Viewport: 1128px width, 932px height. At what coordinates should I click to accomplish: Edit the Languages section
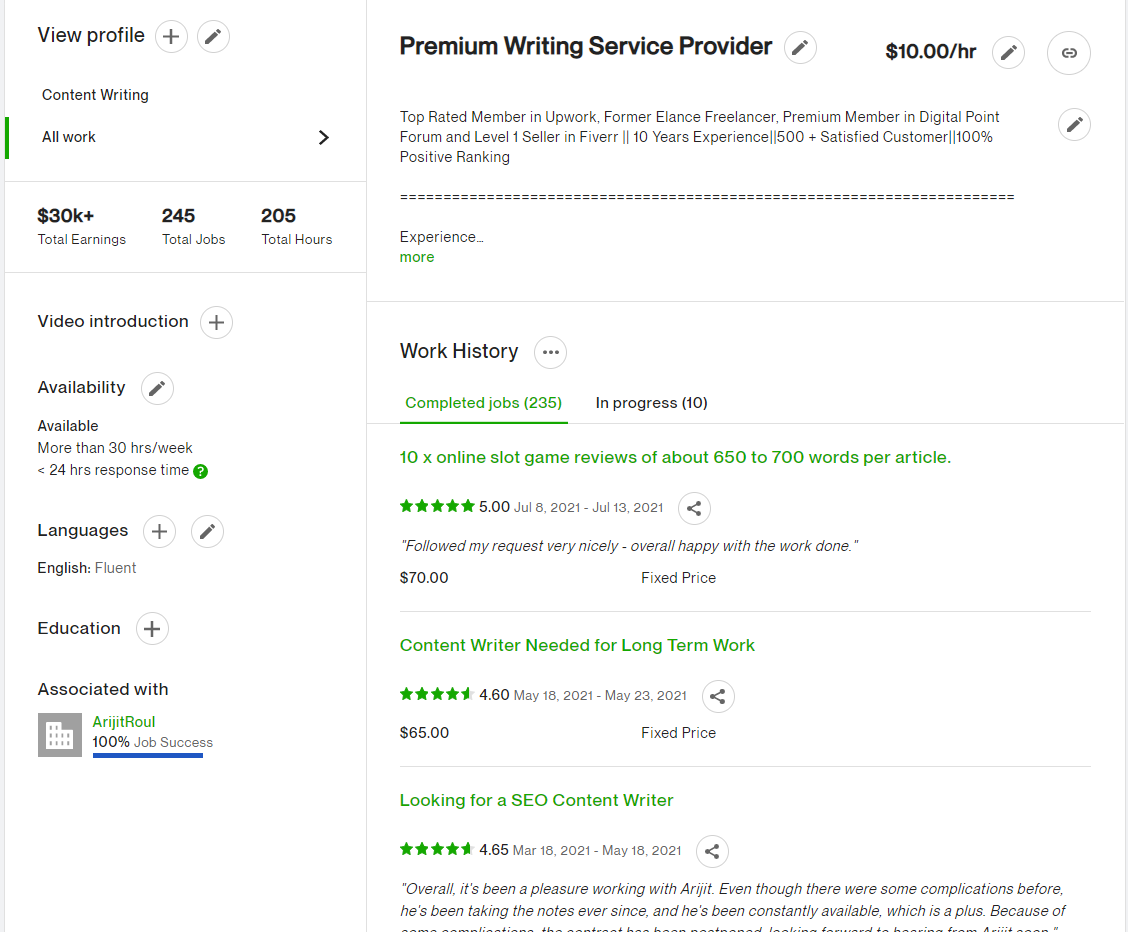point(207,532)
